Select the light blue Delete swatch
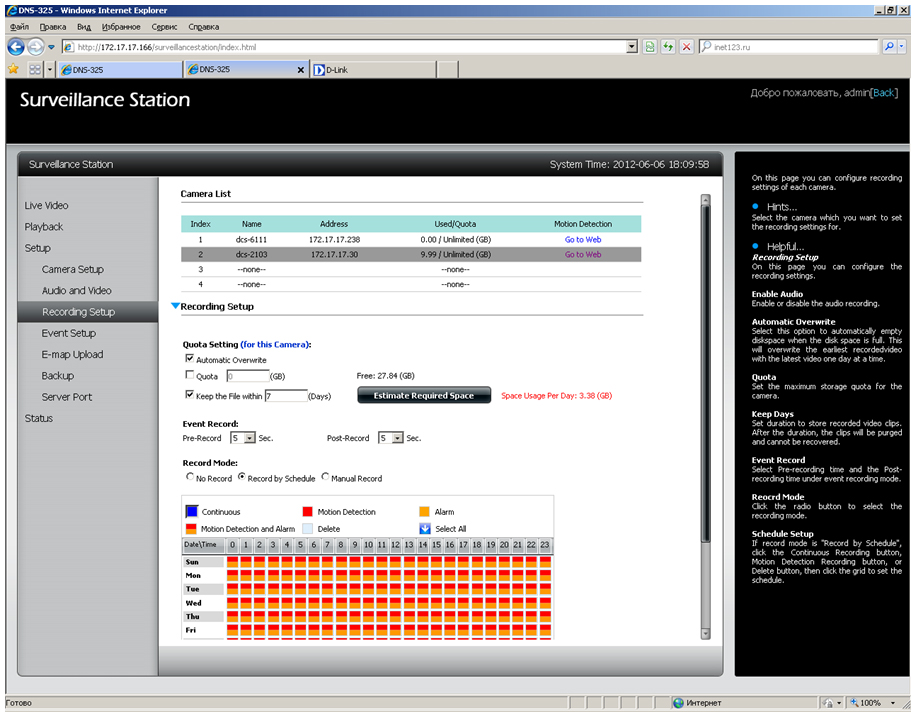This screenshot has height=715, width=917. pyautogui.click(x=308, y=529)
